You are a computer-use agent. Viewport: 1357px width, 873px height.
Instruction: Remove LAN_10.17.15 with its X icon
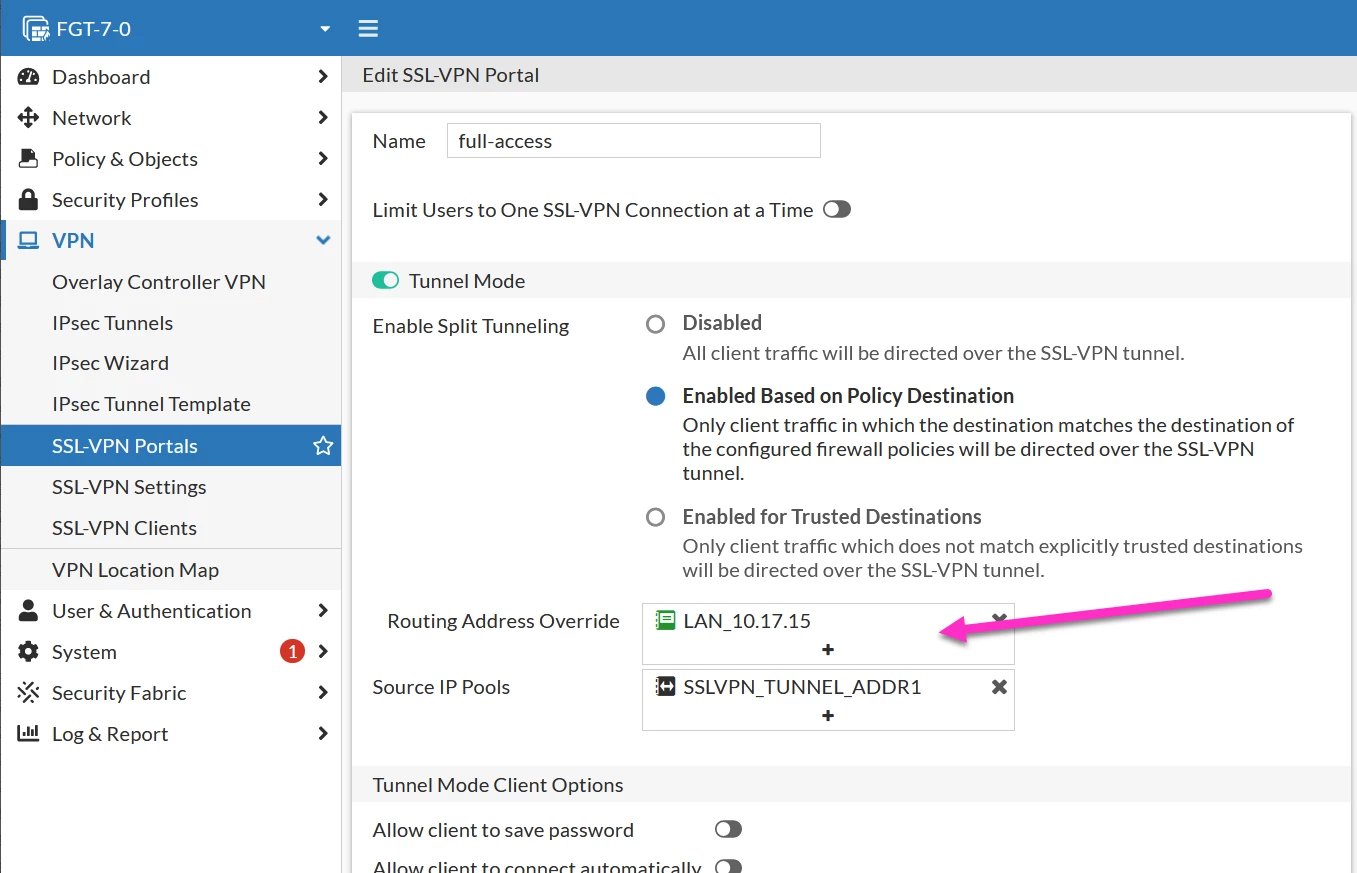click(998, 620)
